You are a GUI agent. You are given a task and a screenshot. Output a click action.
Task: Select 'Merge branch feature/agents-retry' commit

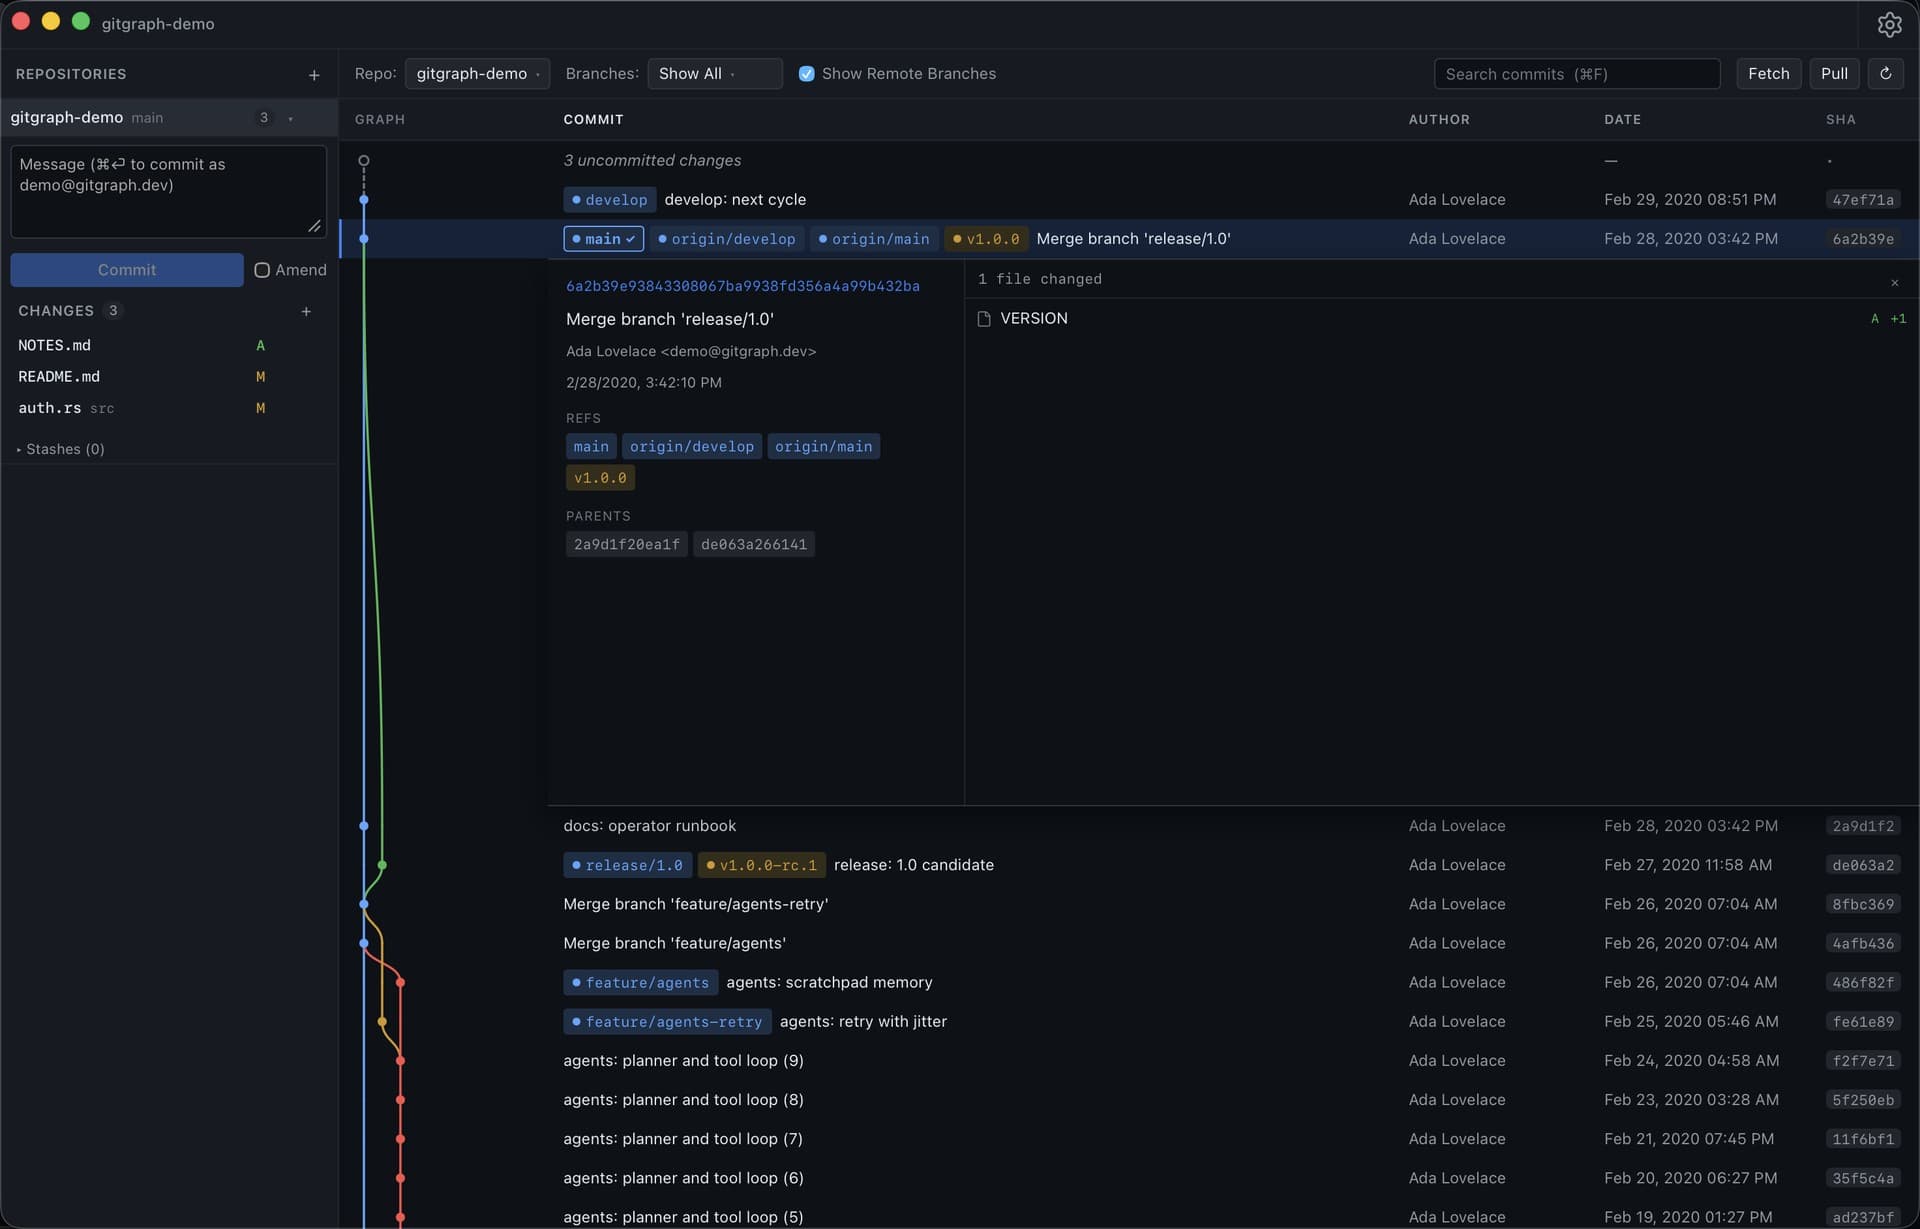point(1129,904)
